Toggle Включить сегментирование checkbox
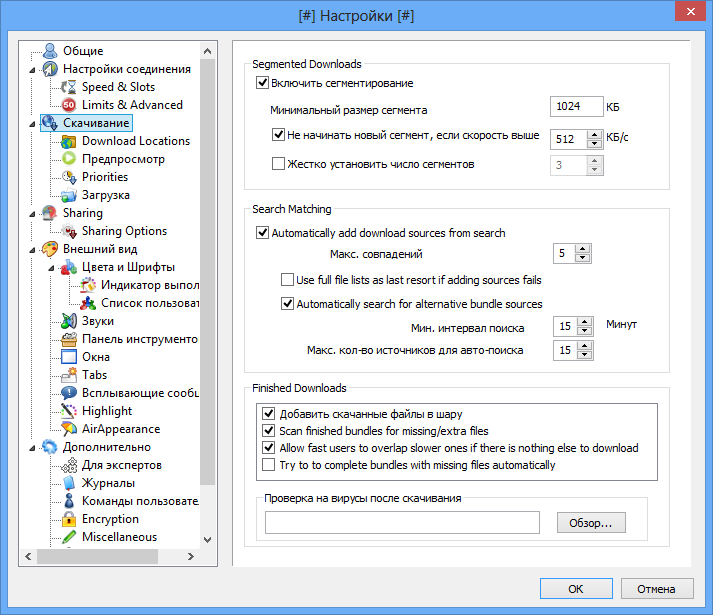Viewport: 713px width, 615px height. 262,83
